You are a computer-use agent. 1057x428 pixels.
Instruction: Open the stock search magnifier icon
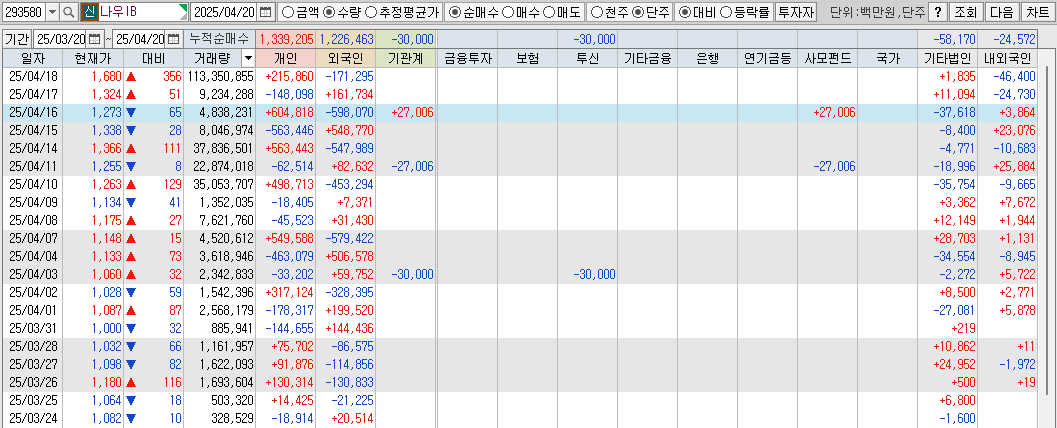pos(69,11)
